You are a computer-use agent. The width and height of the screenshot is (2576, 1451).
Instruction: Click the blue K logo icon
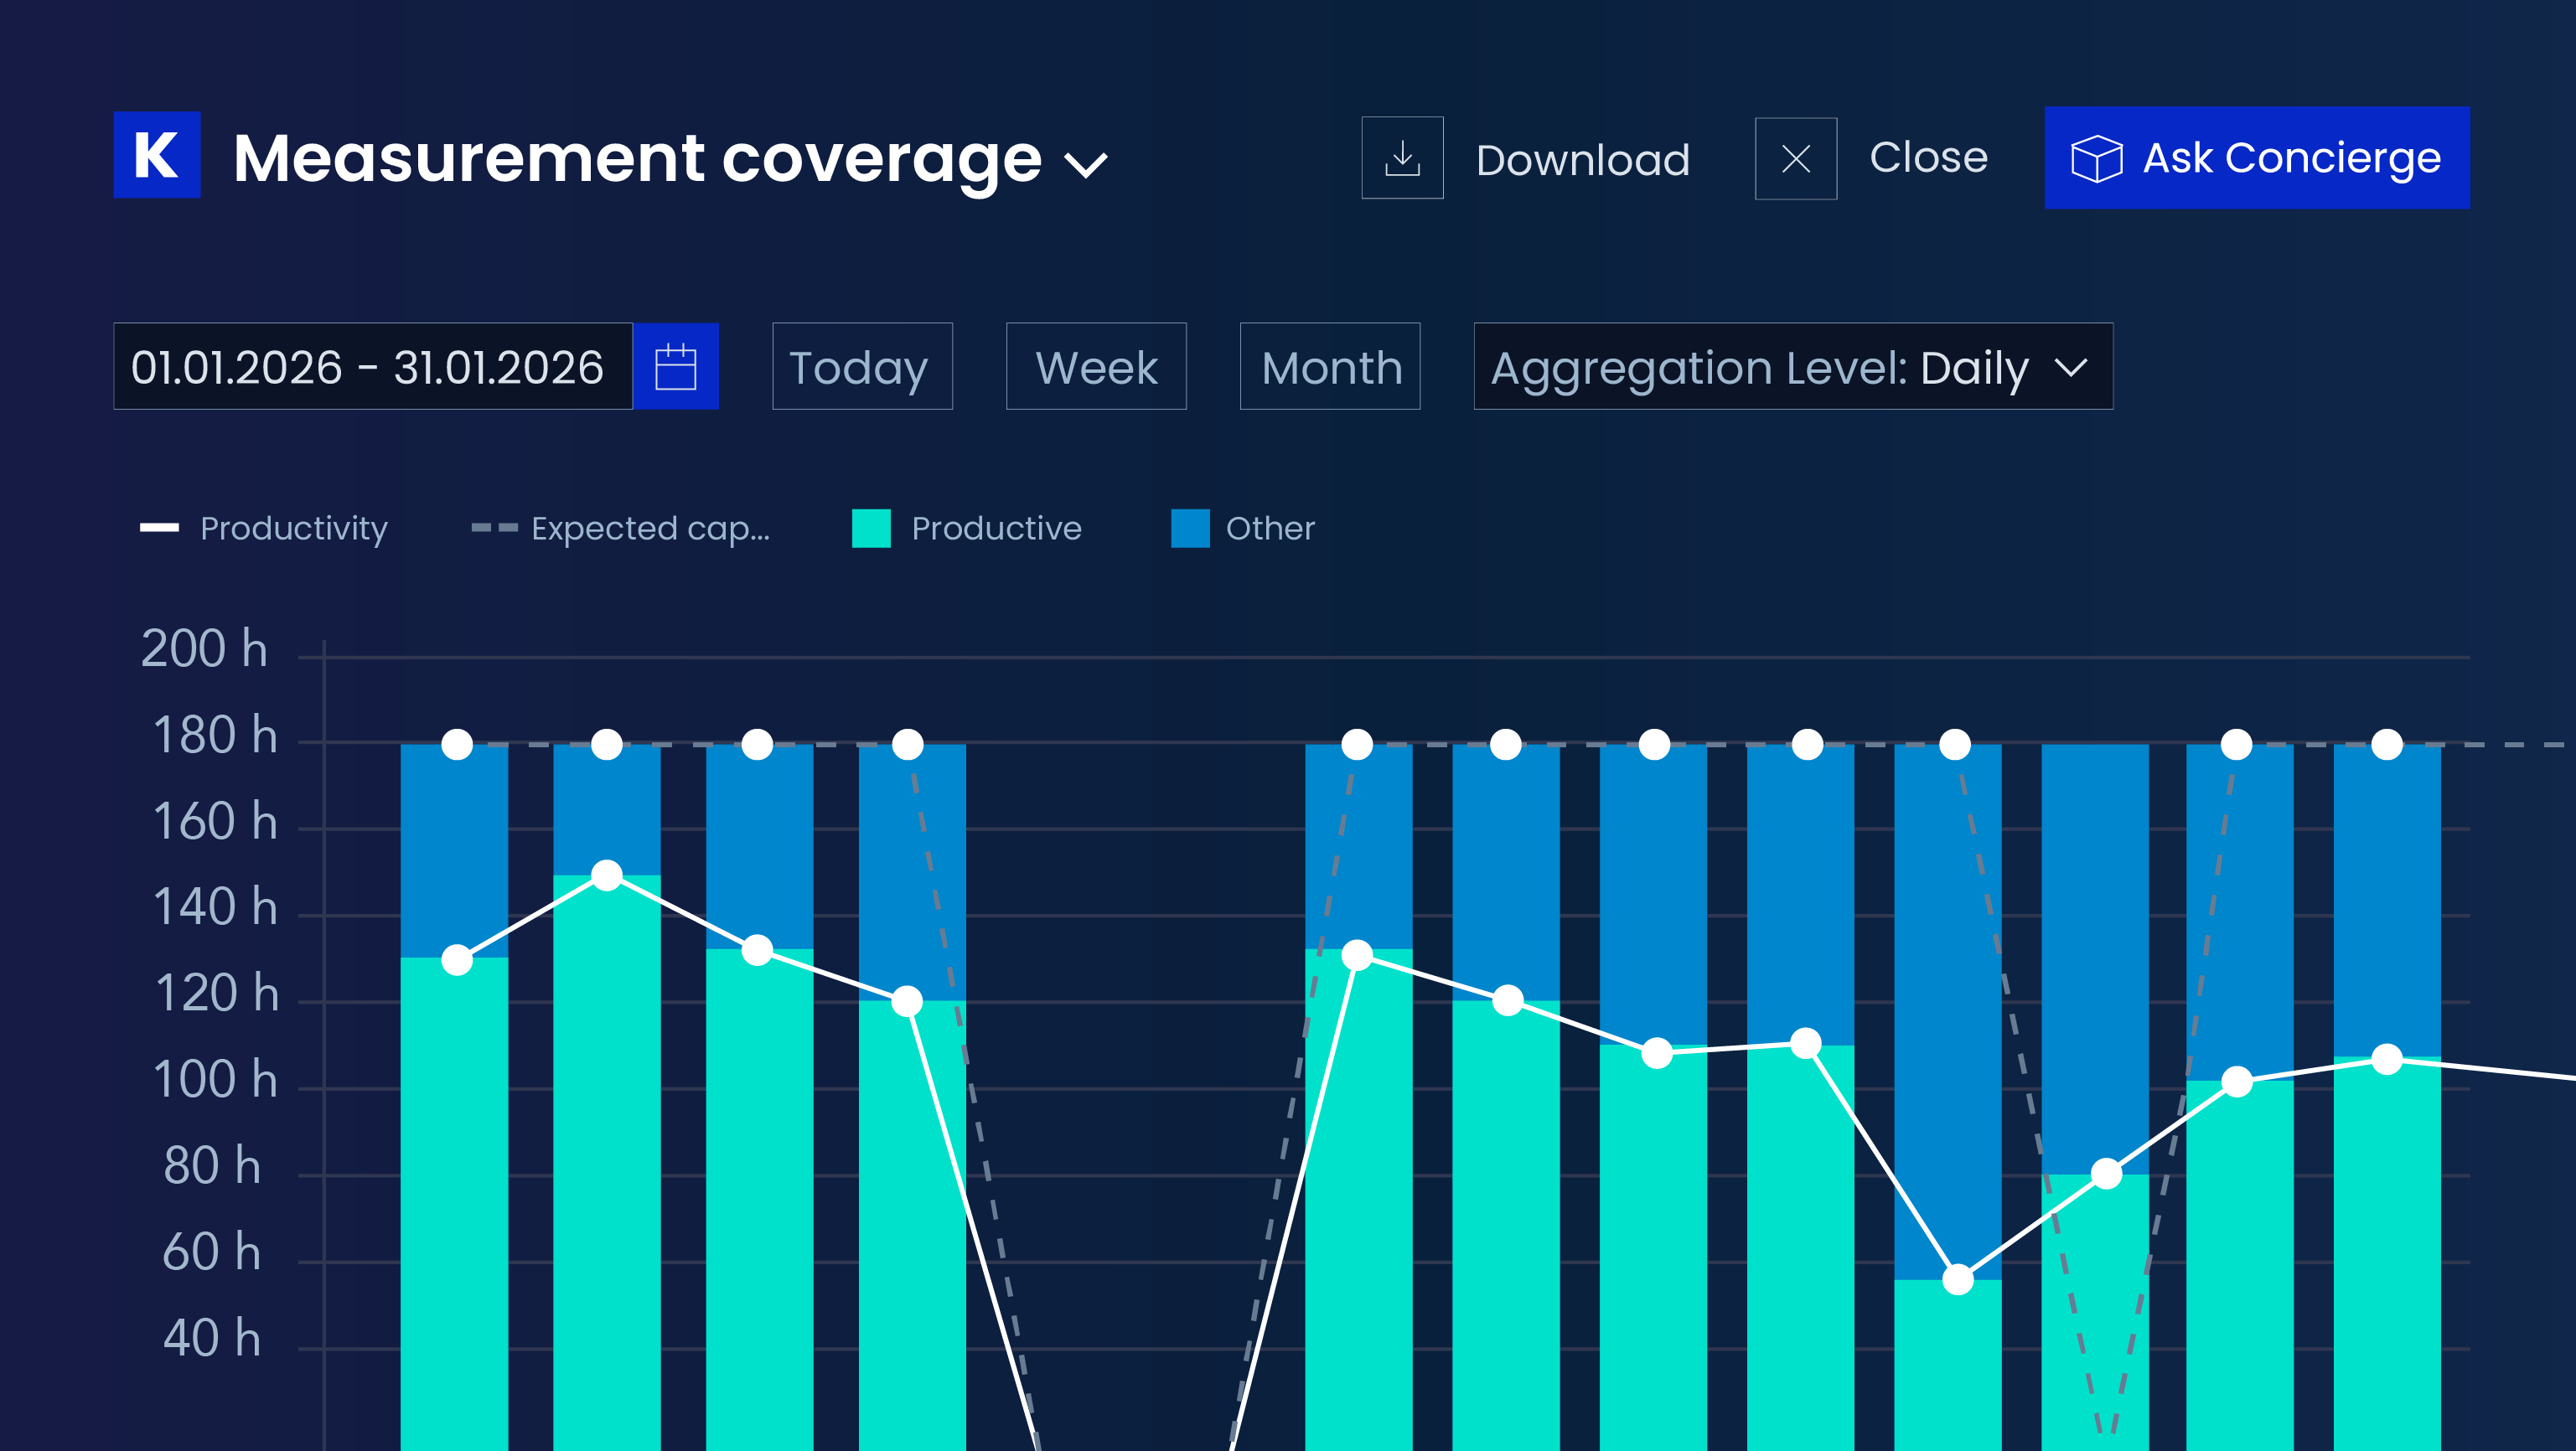coord(157,155)
